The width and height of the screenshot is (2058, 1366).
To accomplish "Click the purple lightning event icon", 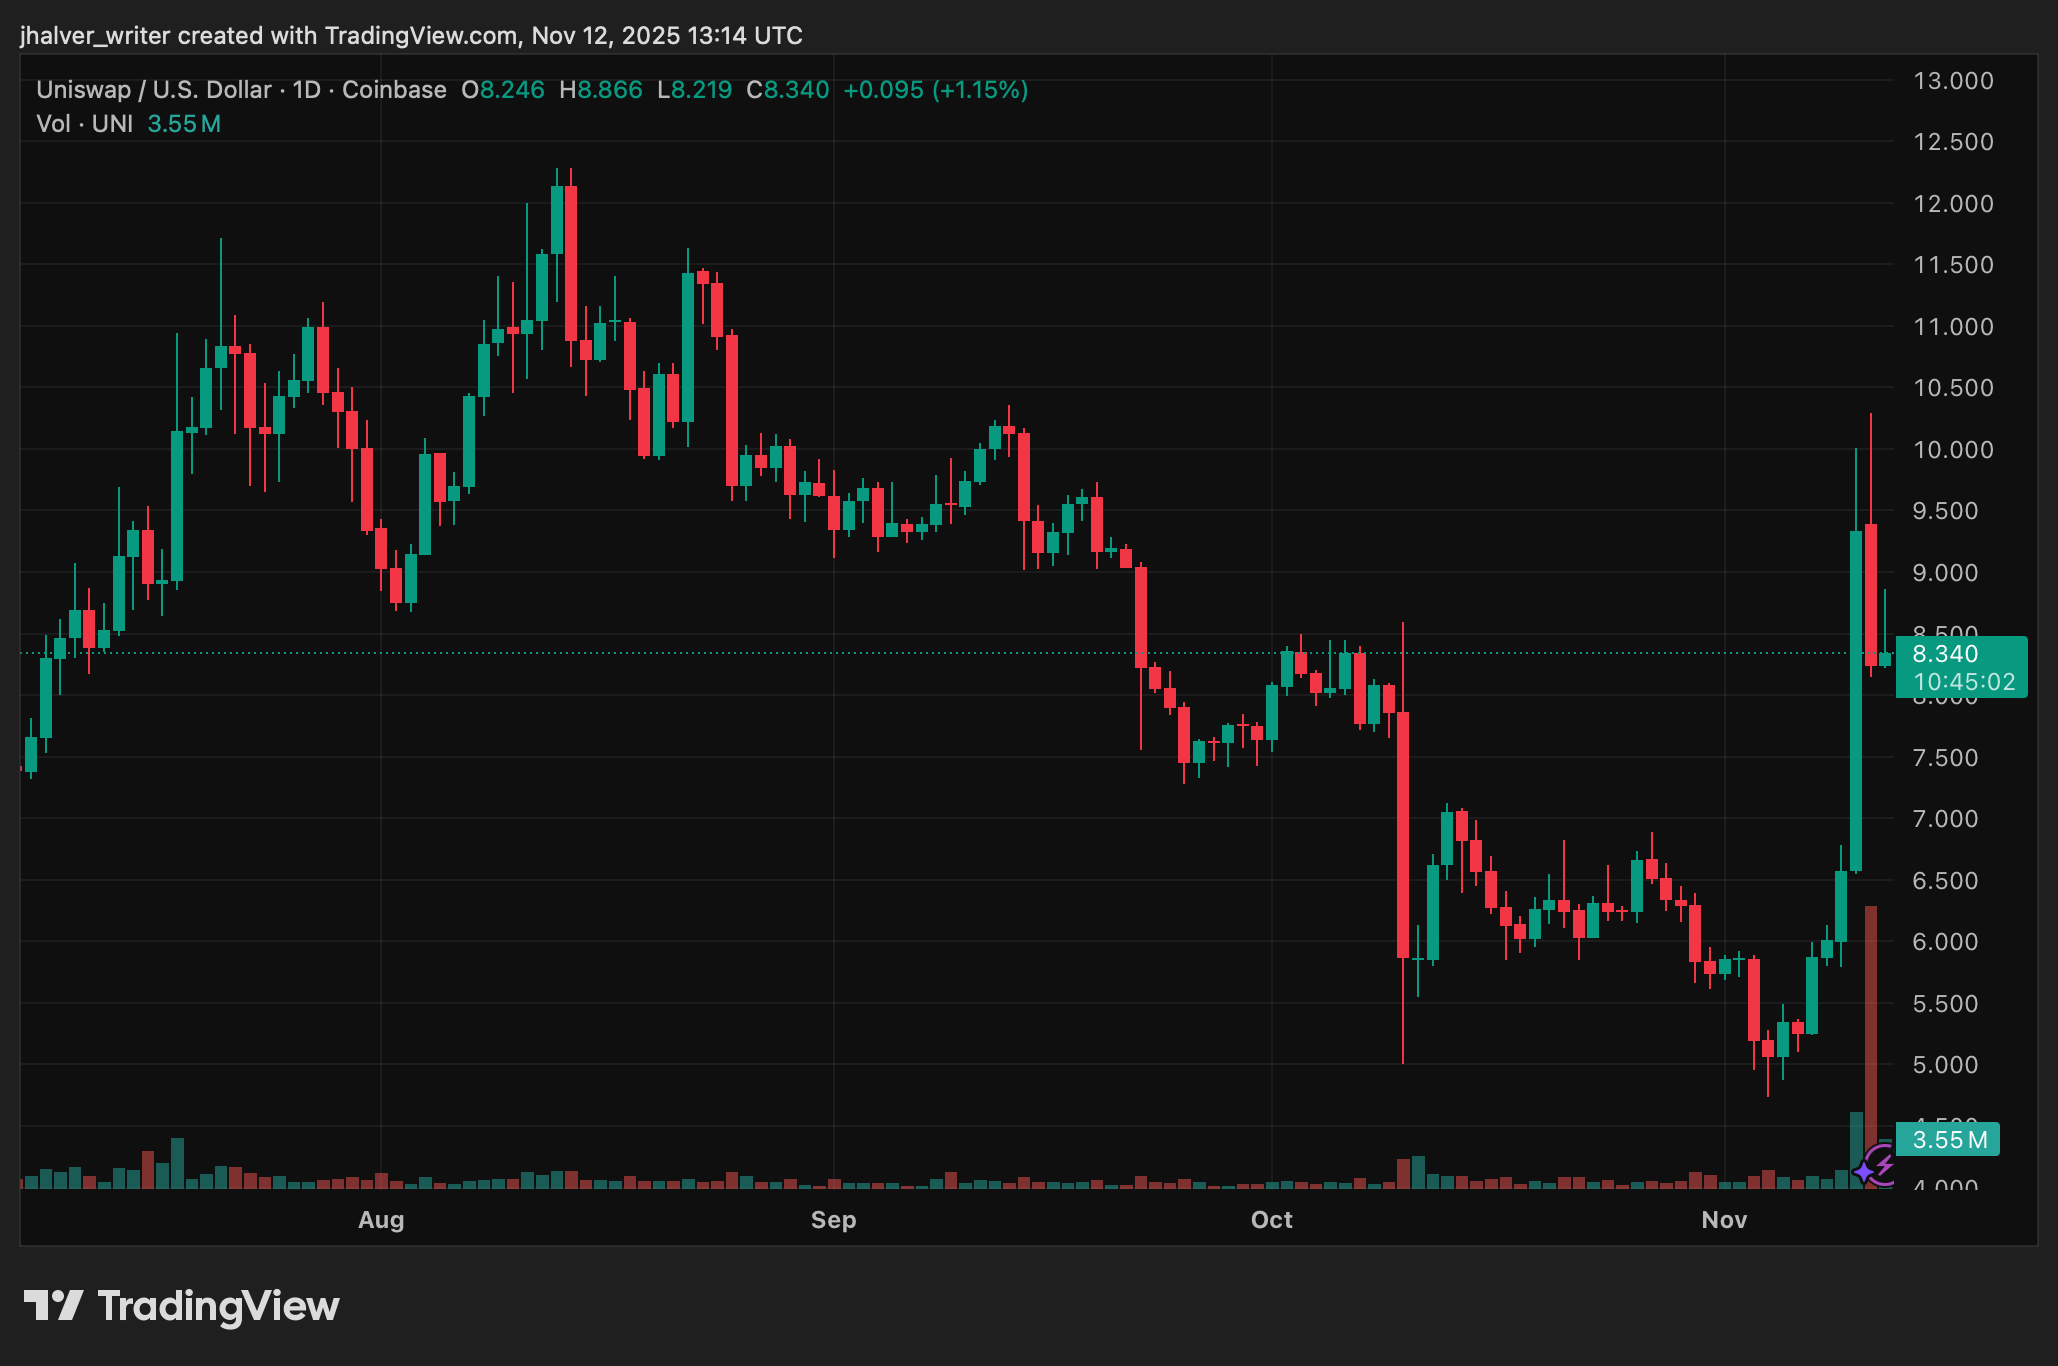I will coord(1884,1163).
